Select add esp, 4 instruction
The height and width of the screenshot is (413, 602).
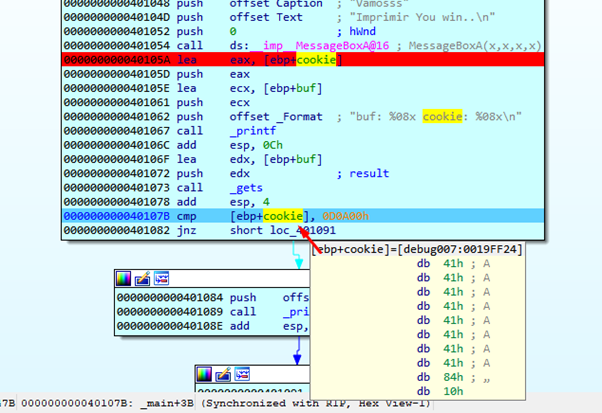coord(303,202)
